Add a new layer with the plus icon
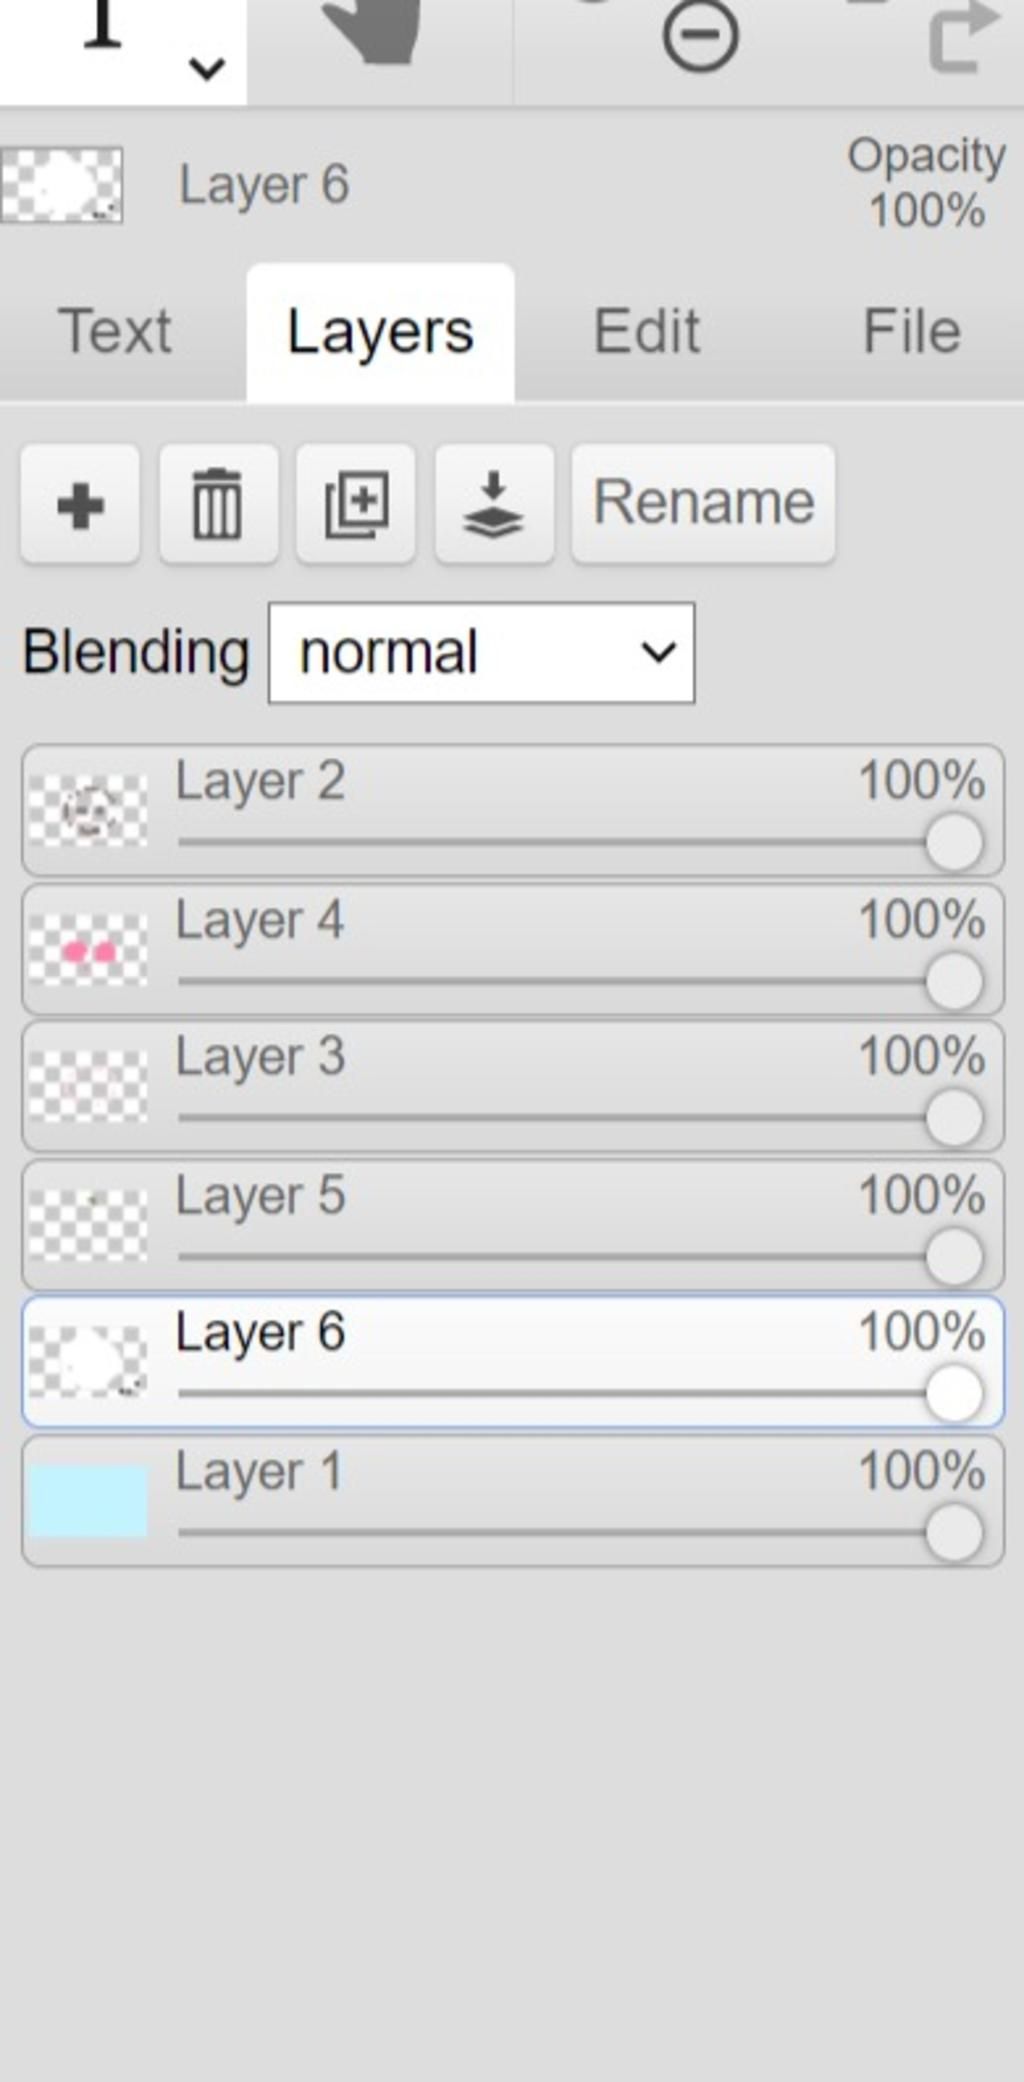 click(80, 504)
